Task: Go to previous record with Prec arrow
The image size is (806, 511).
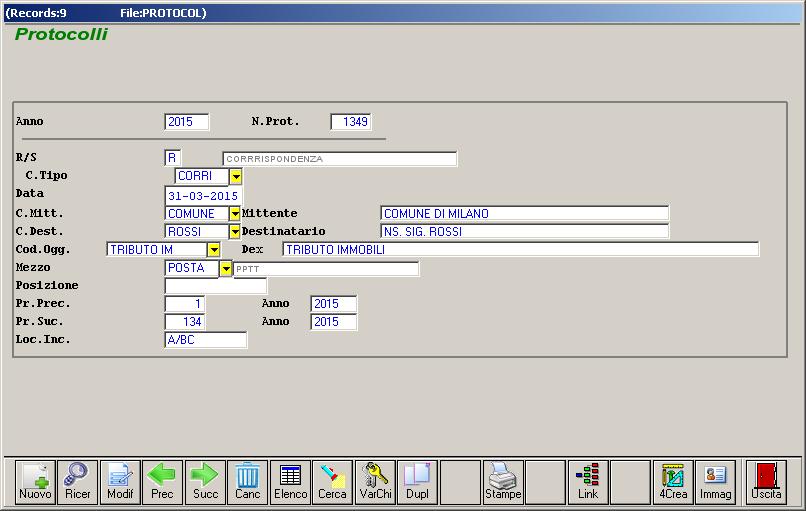Action: point(162,482)
